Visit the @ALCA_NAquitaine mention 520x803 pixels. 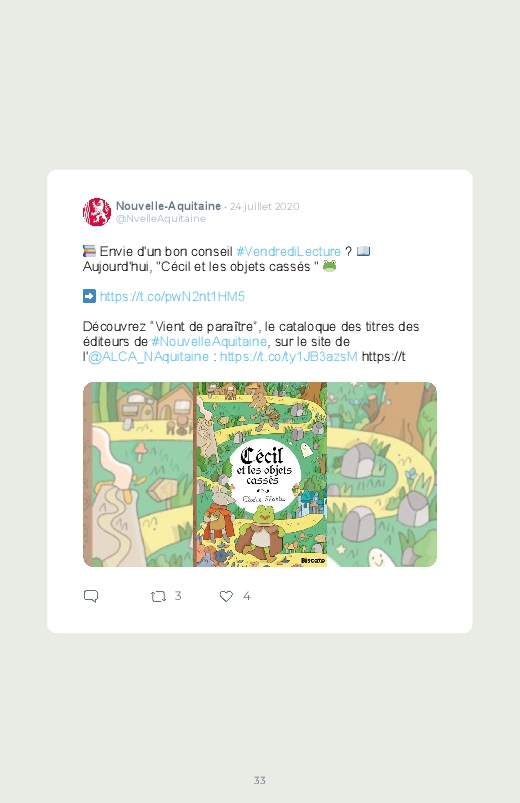click(x=149, y=357)
